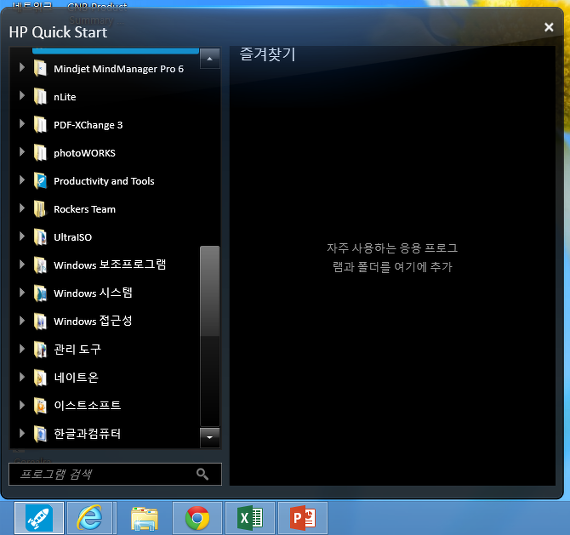Open File Explorer from the taskbar
This screenshot has height=535, width=570.
[x=144, y=518]
